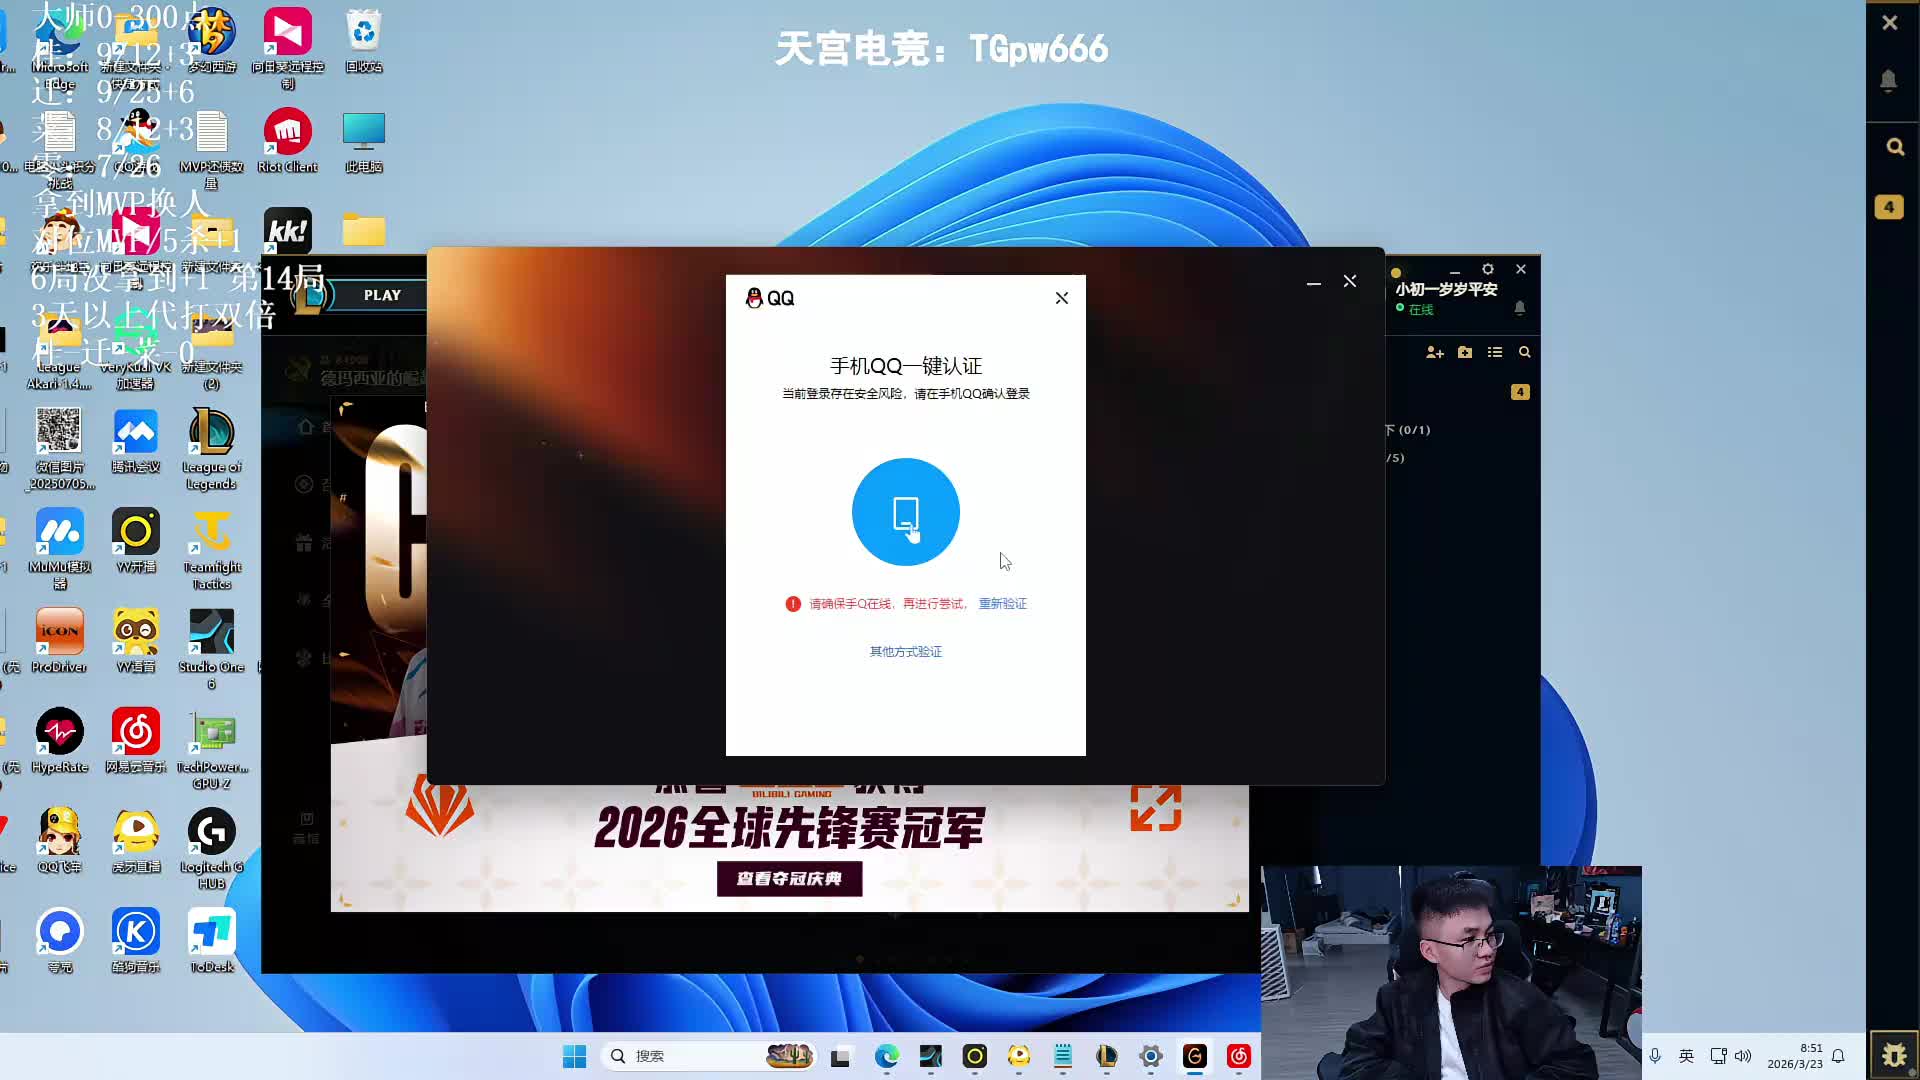
Task: Click the expand arrows icon on the banner
Action: (1156, 808)
